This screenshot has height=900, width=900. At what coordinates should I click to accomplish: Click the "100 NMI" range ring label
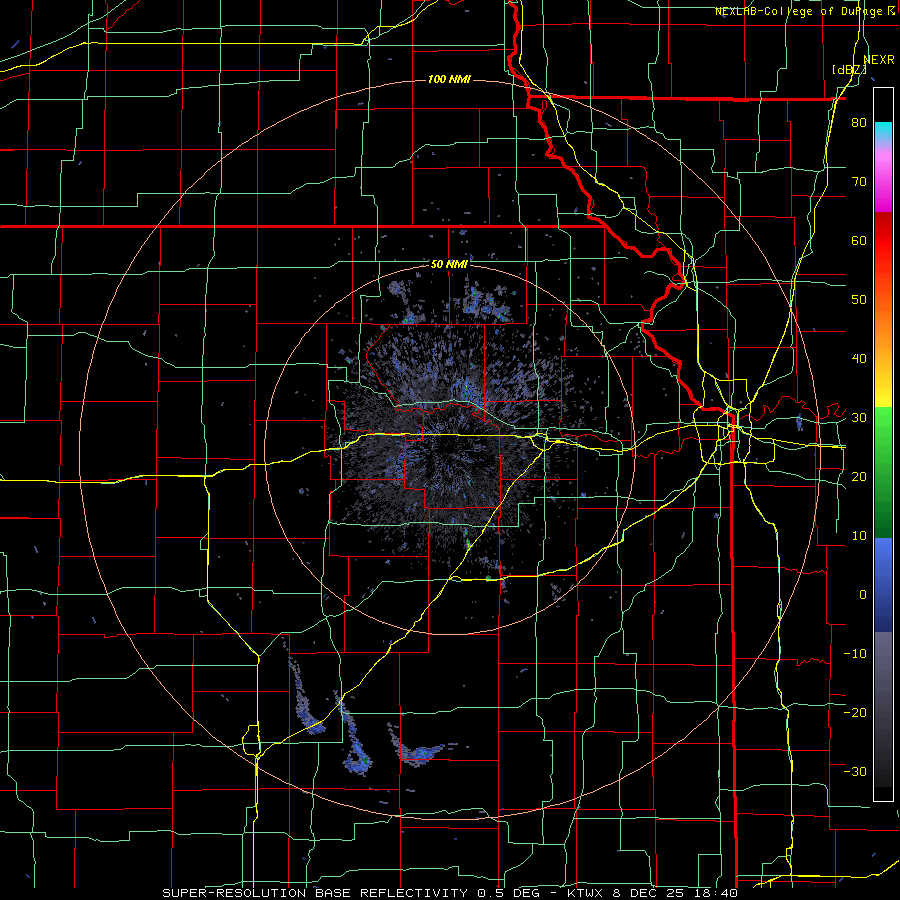pos(449,79)
